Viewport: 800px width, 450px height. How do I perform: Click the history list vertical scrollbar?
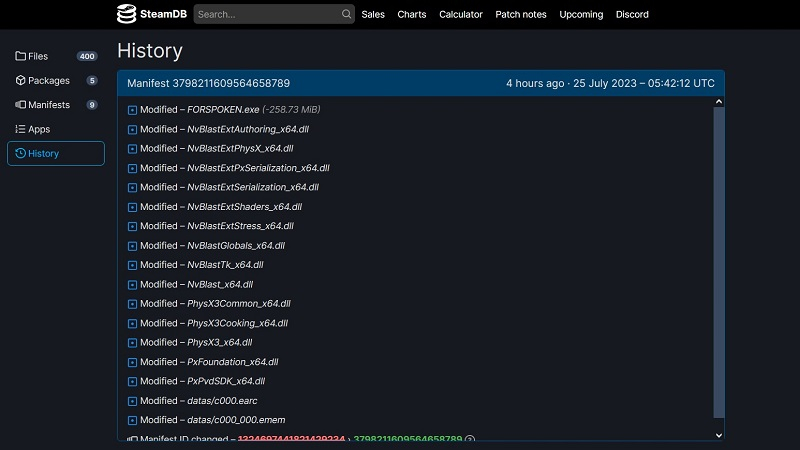(x=718, y=260)
